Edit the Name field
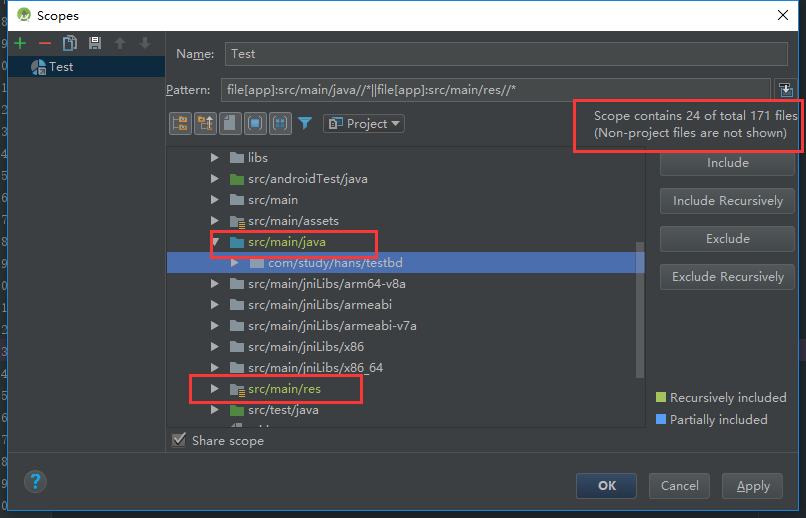 [x=506, y=53]
